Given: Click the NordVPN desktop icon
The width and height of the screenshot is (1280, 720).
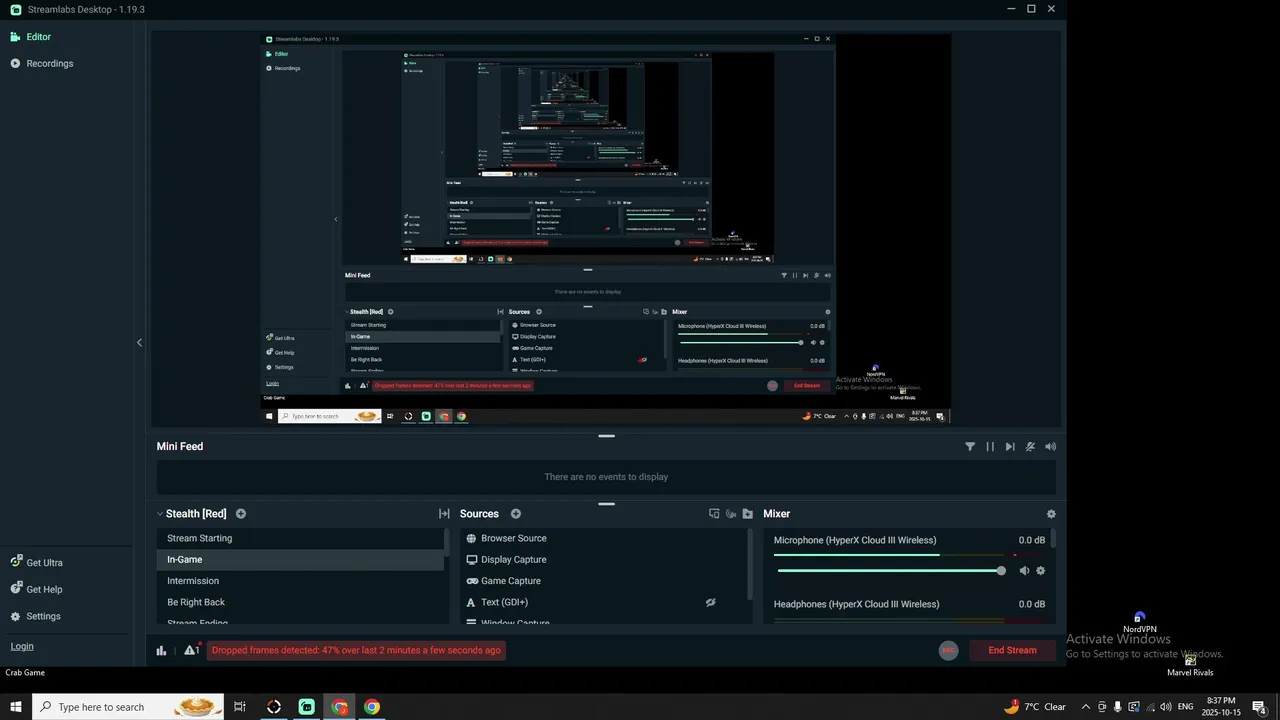Looking at the screenshot, I should (1139, 623).
